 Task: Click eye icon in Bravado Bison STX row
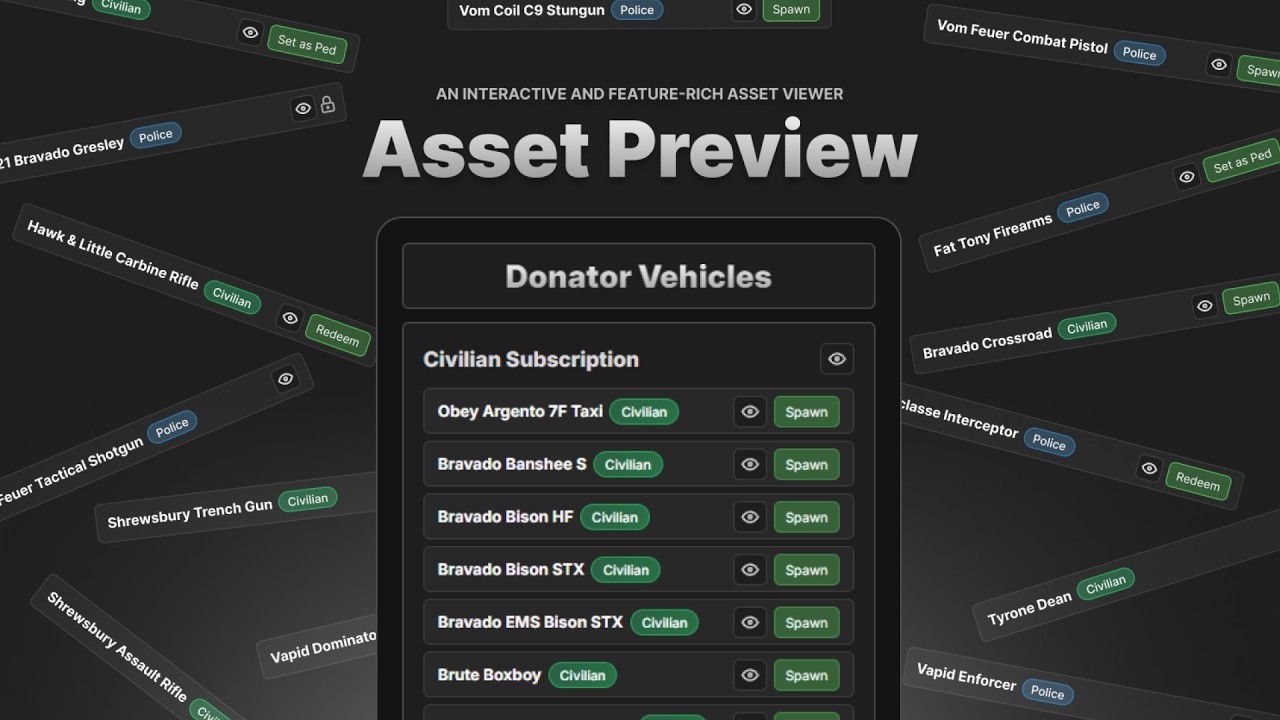pyautogui.click(x=750, y=570)
